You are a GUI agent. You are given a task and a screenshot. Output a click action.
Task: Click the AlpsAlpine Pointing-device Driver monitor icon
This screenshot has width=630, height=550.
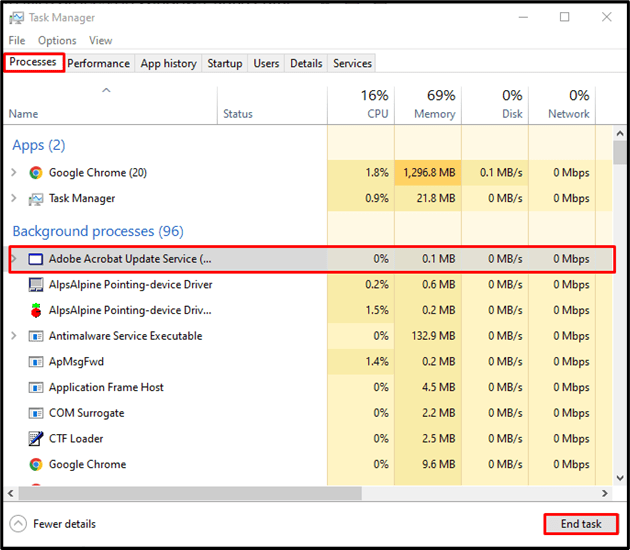[36, 285]
